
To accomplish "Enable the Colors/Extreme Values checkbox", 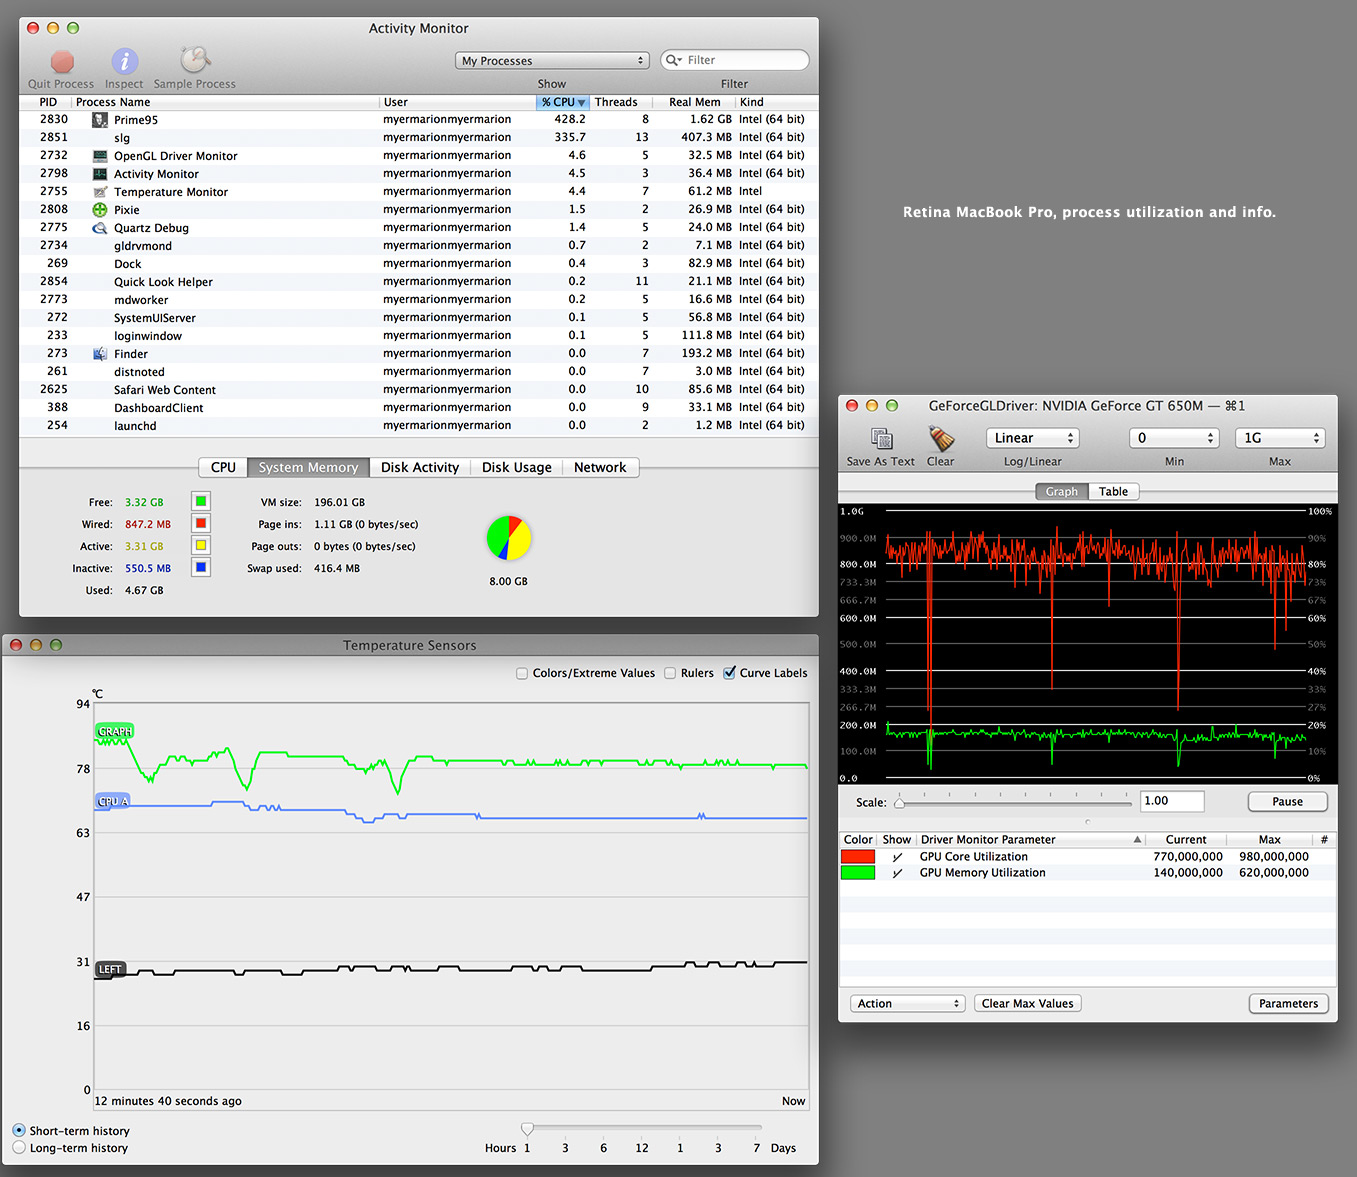I will tap(522, 673).
